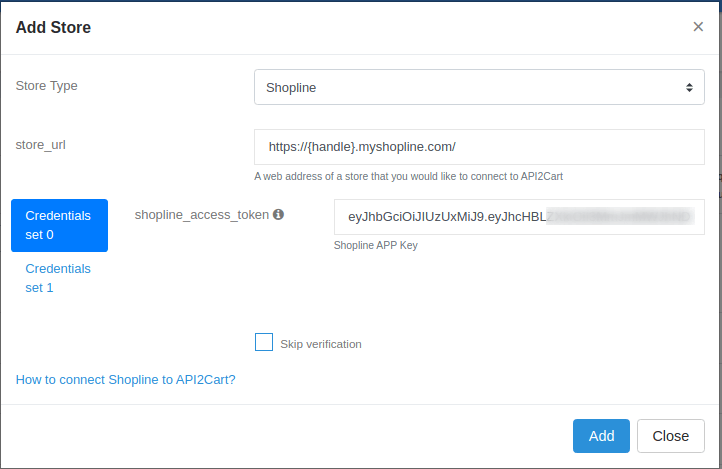This screenshot has width=722, height=469.
Task: Click the shopline_access_token label text
Action: click(x=201, y=214)
